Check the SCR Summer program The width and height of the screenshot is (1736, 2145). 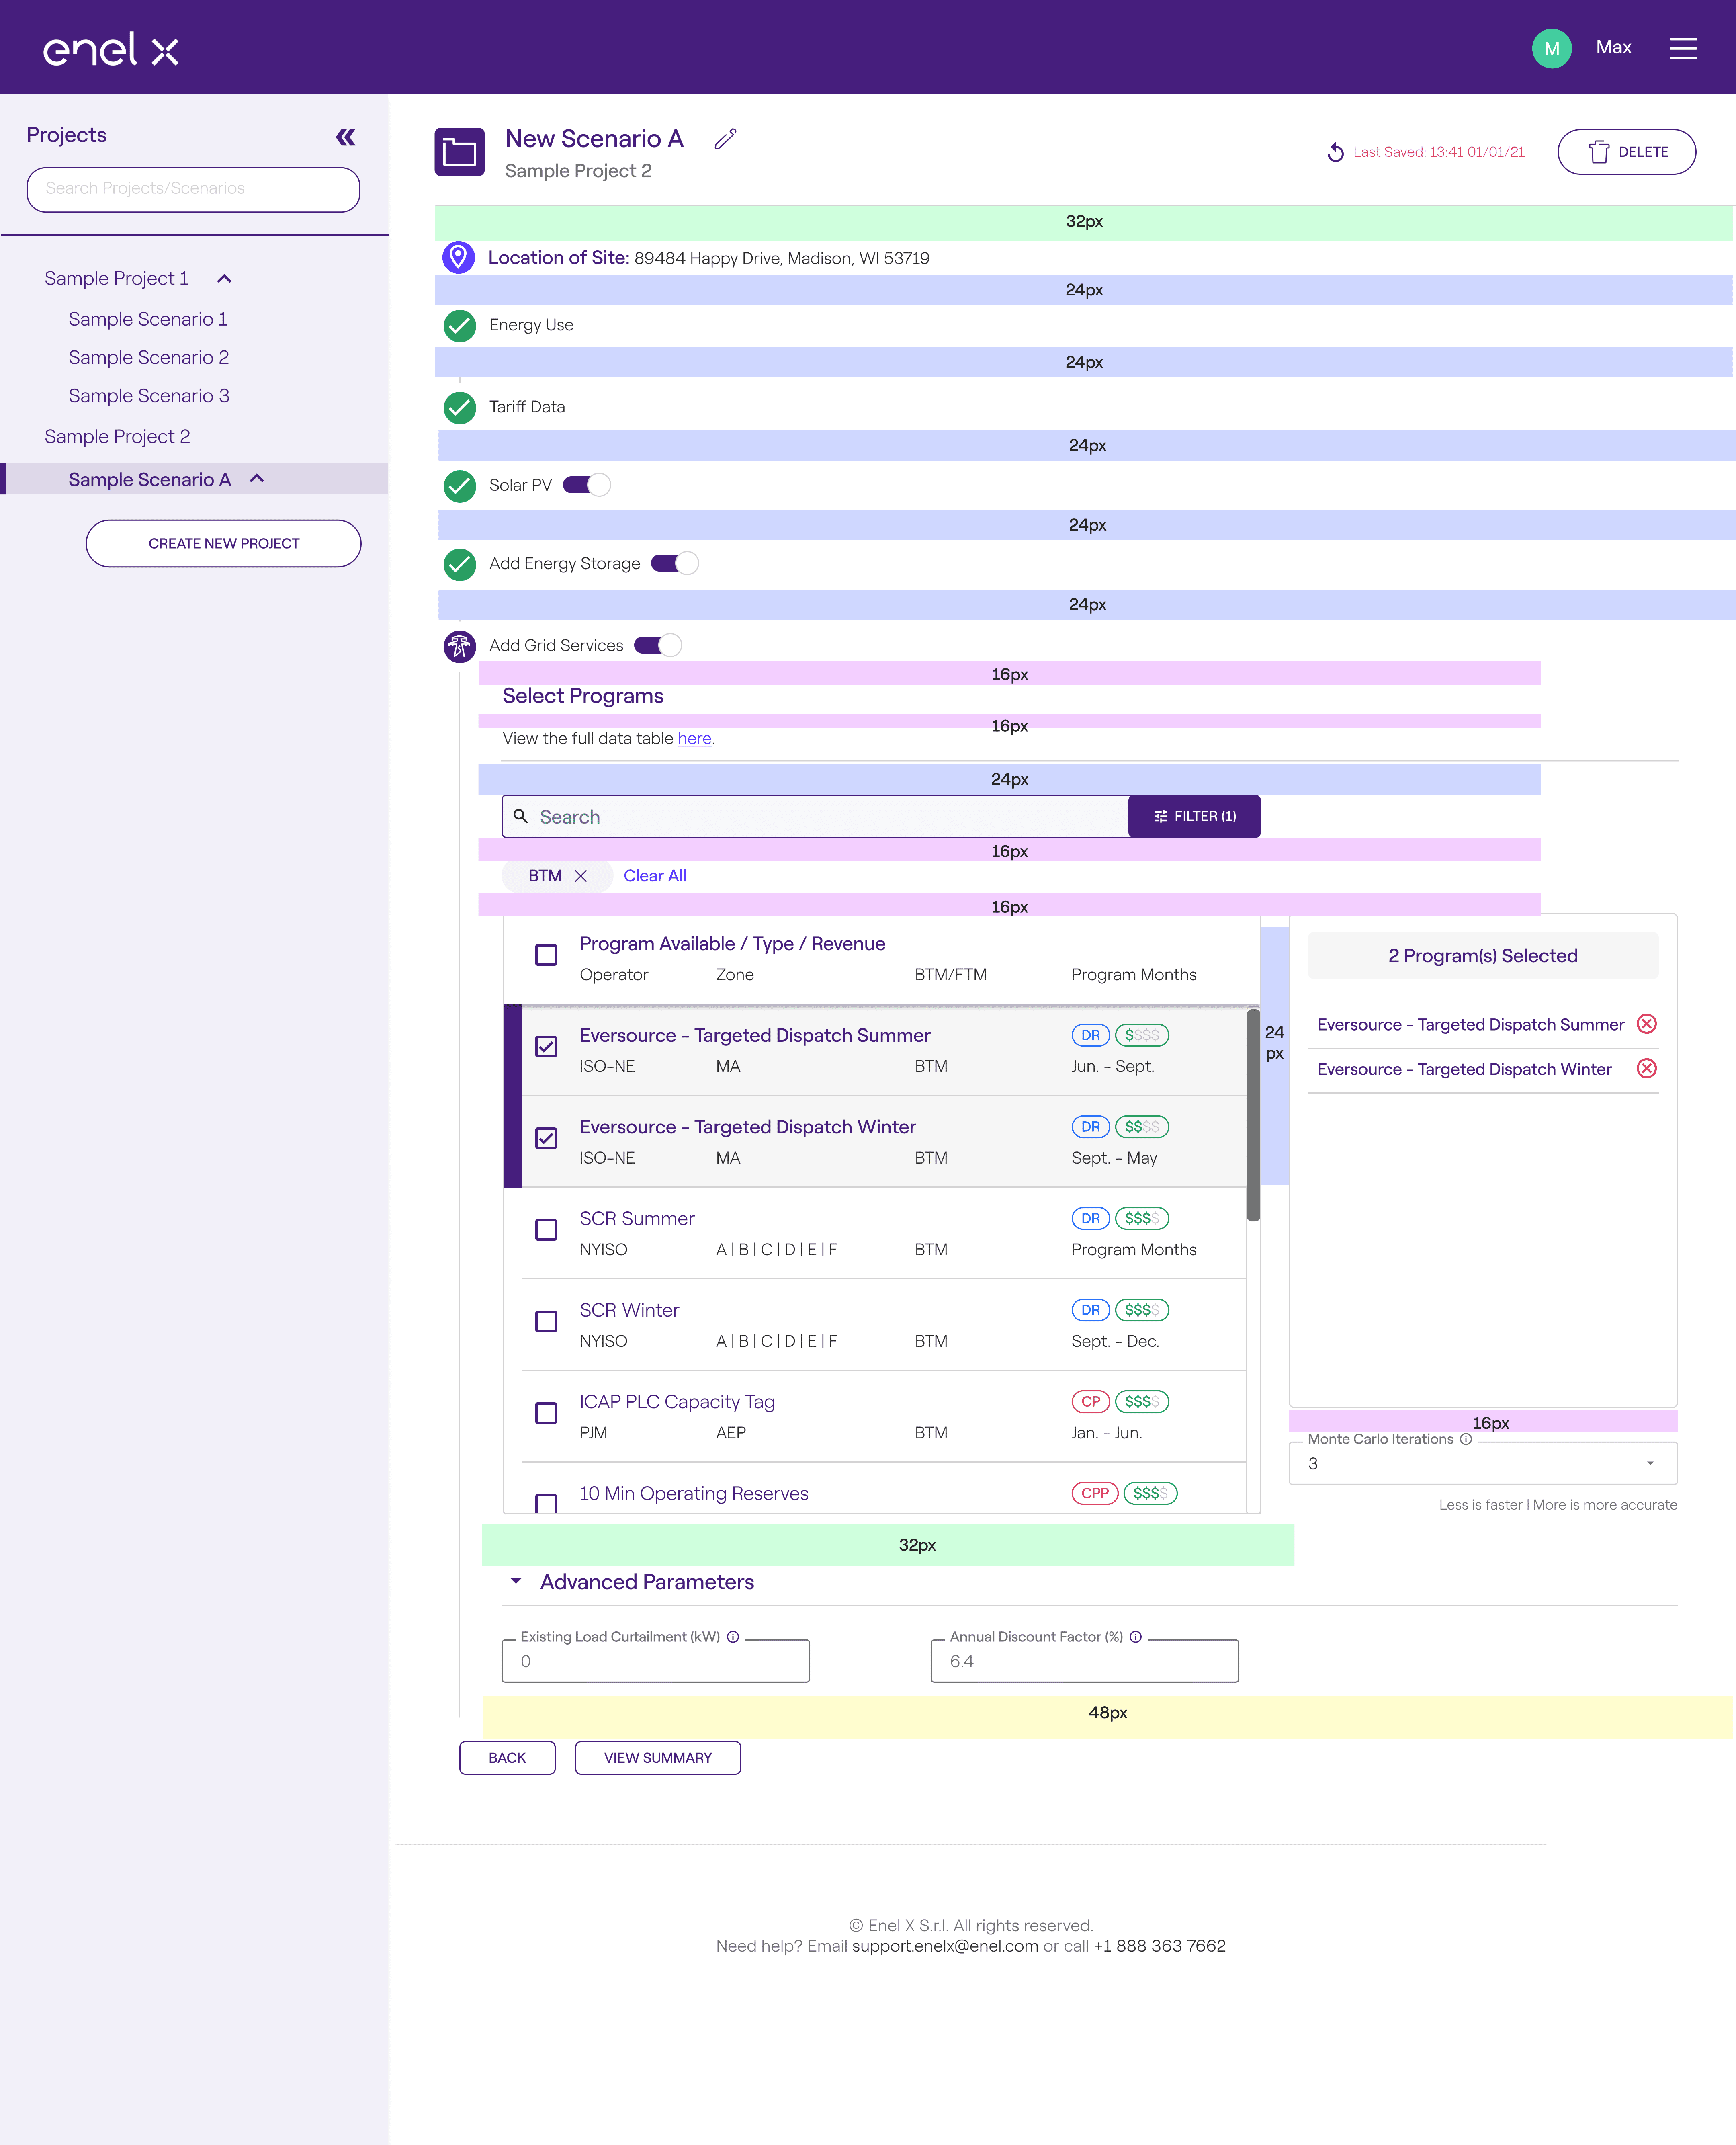[x=546, y=1230]
